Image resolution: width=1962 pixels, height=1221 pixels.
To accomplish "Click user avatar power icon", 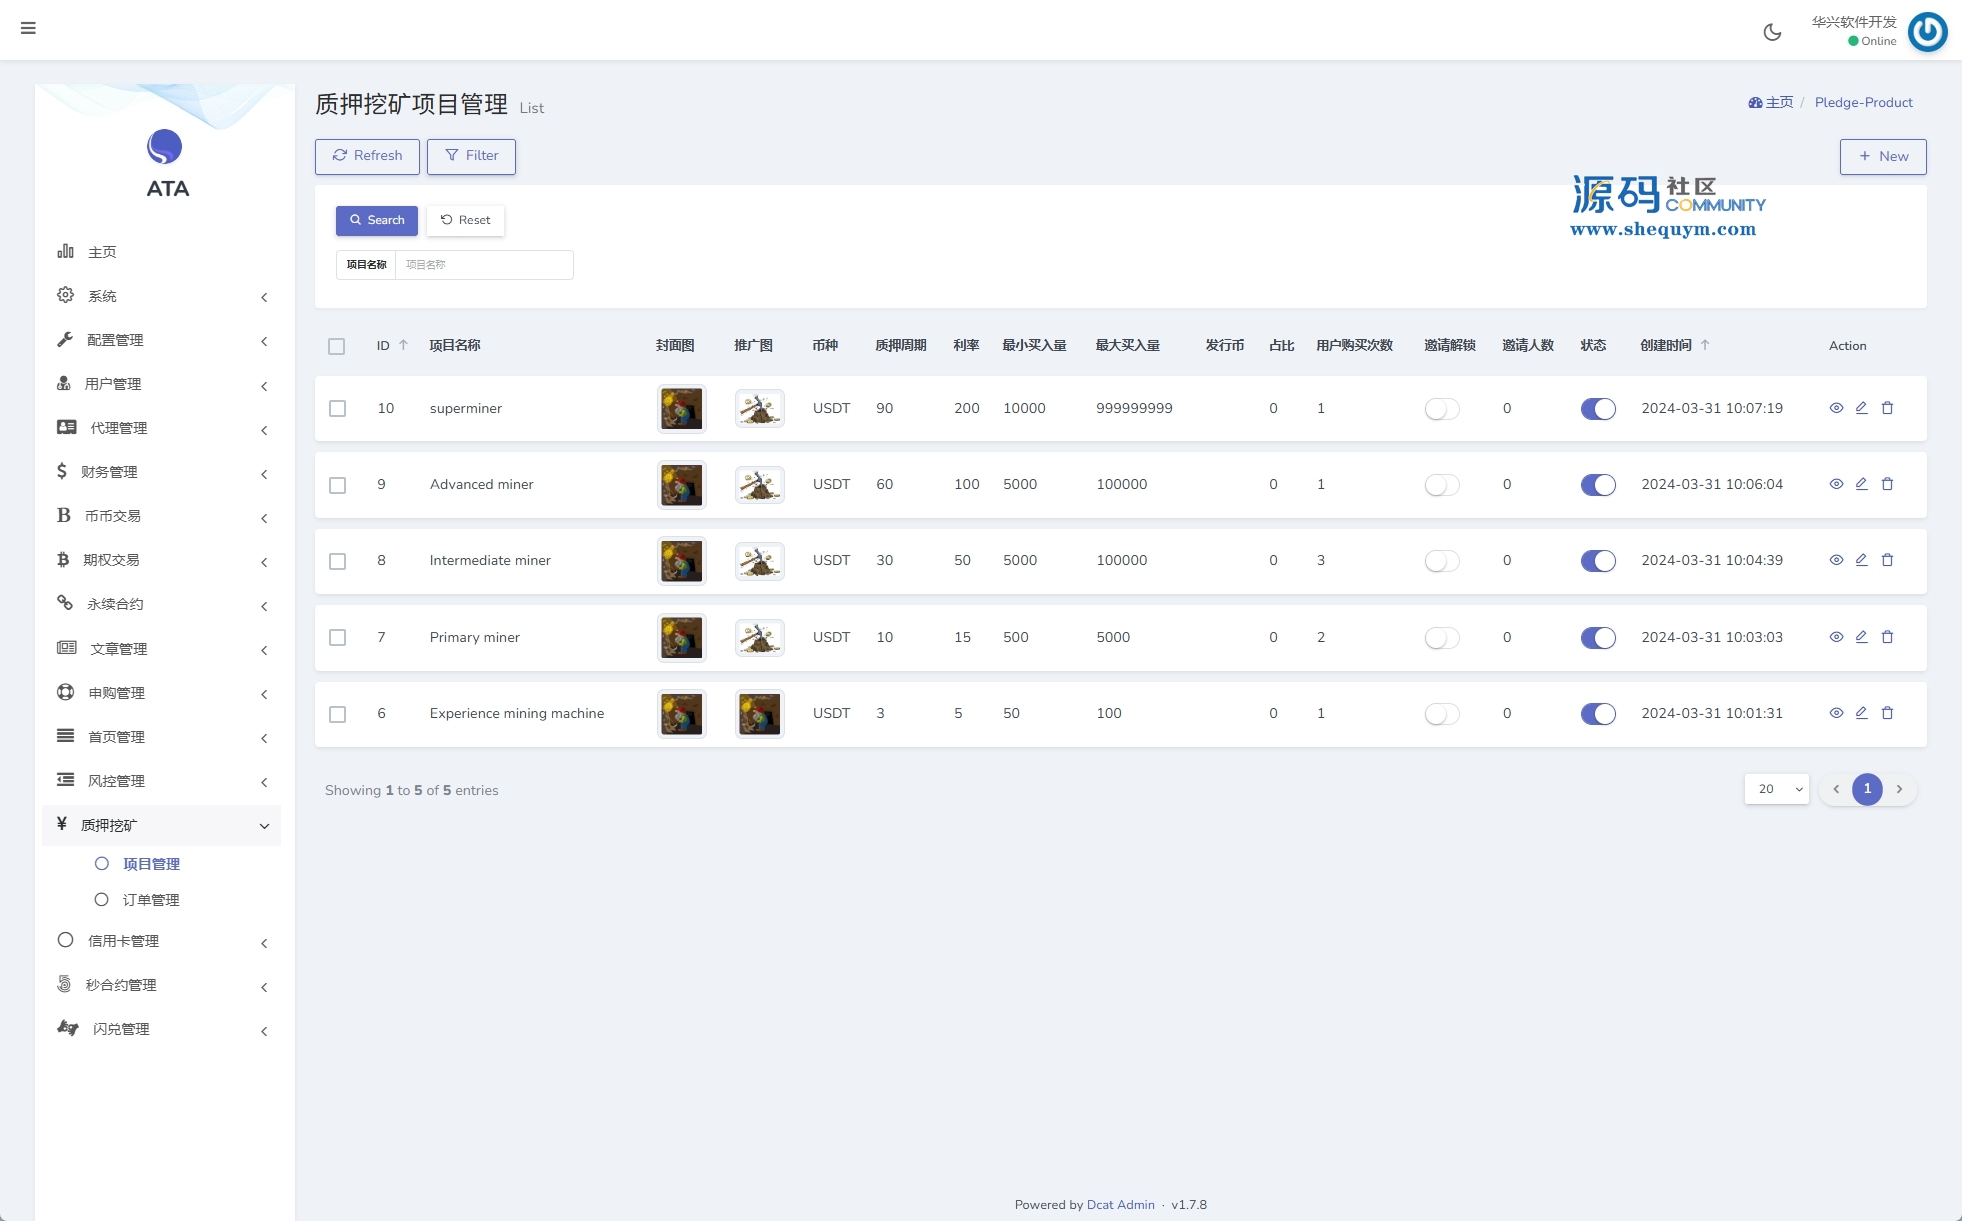I will coord(1927,32).
